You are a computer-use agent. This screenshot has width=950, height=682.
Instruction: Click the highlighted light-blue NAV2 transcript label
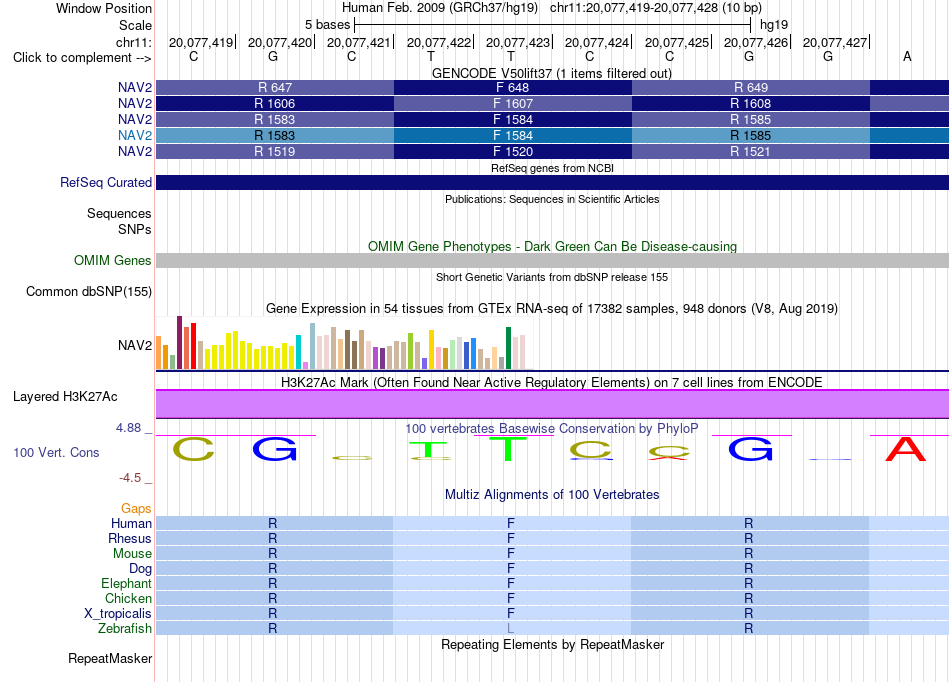135,135
